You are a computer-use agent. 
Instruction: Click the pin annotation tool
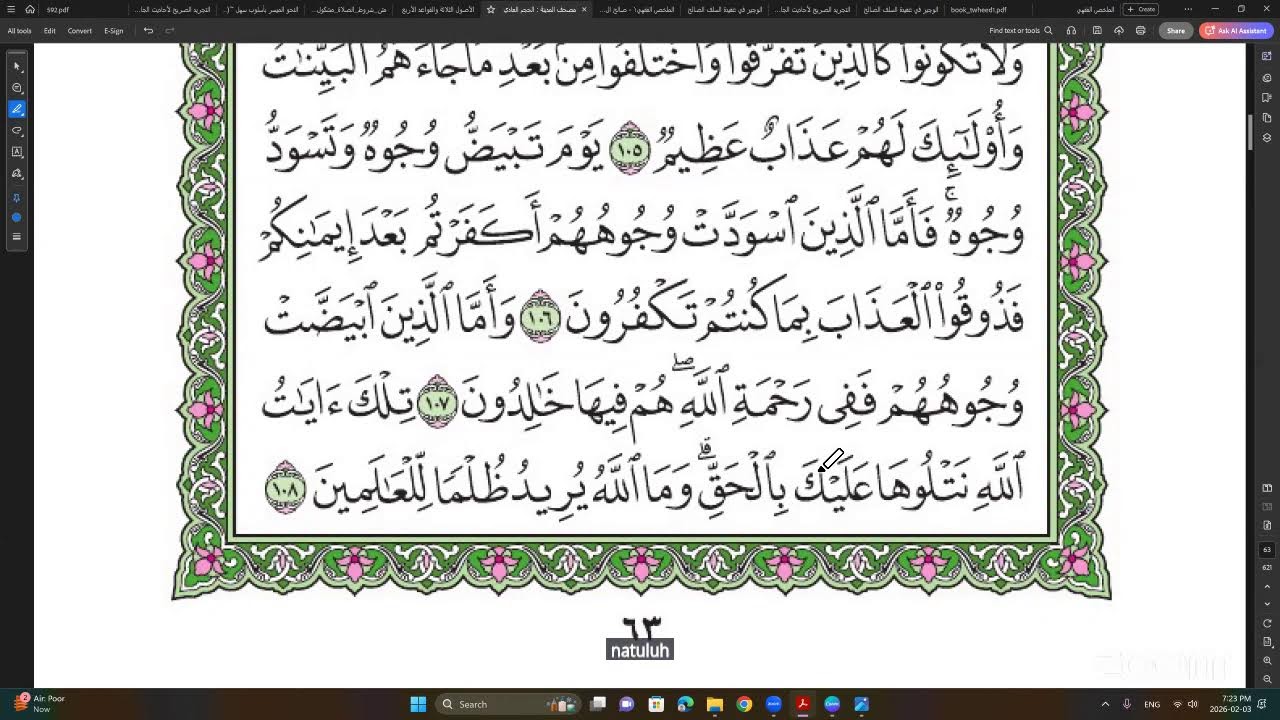point(17,198)
